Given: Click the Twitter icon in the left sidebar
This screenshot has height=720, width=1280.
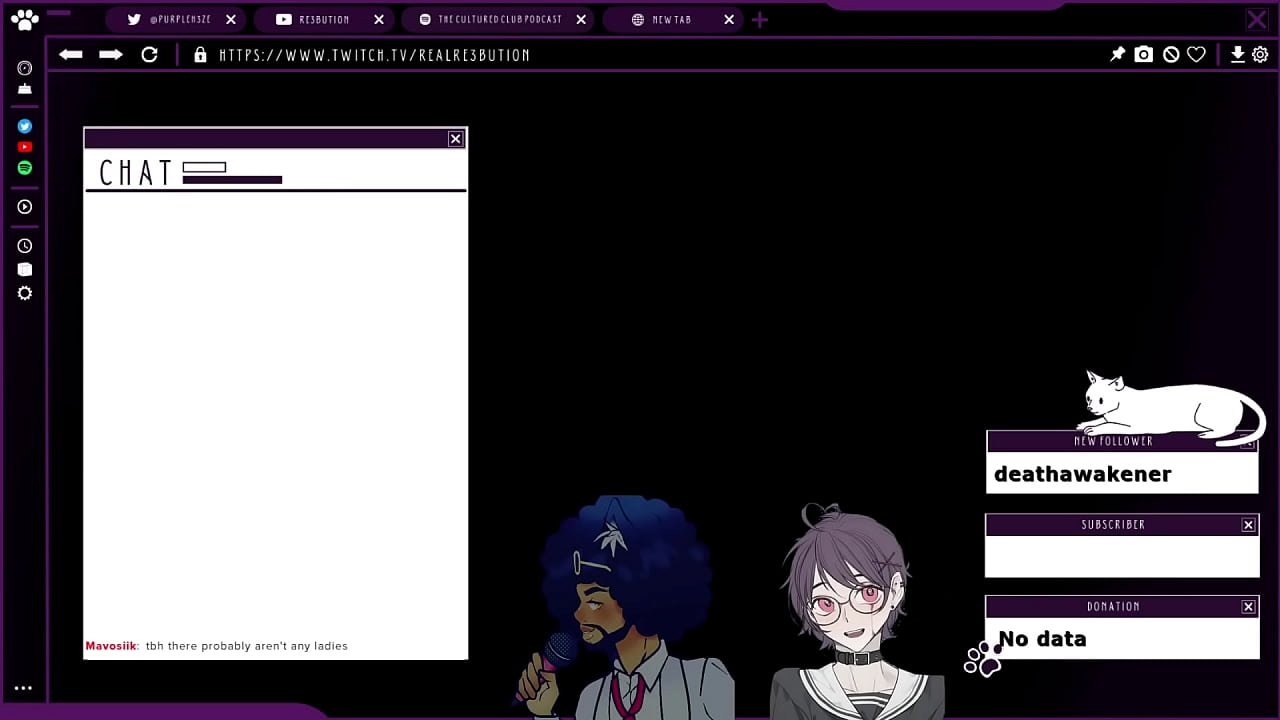Looking at the screenshot, I should 25,127.
